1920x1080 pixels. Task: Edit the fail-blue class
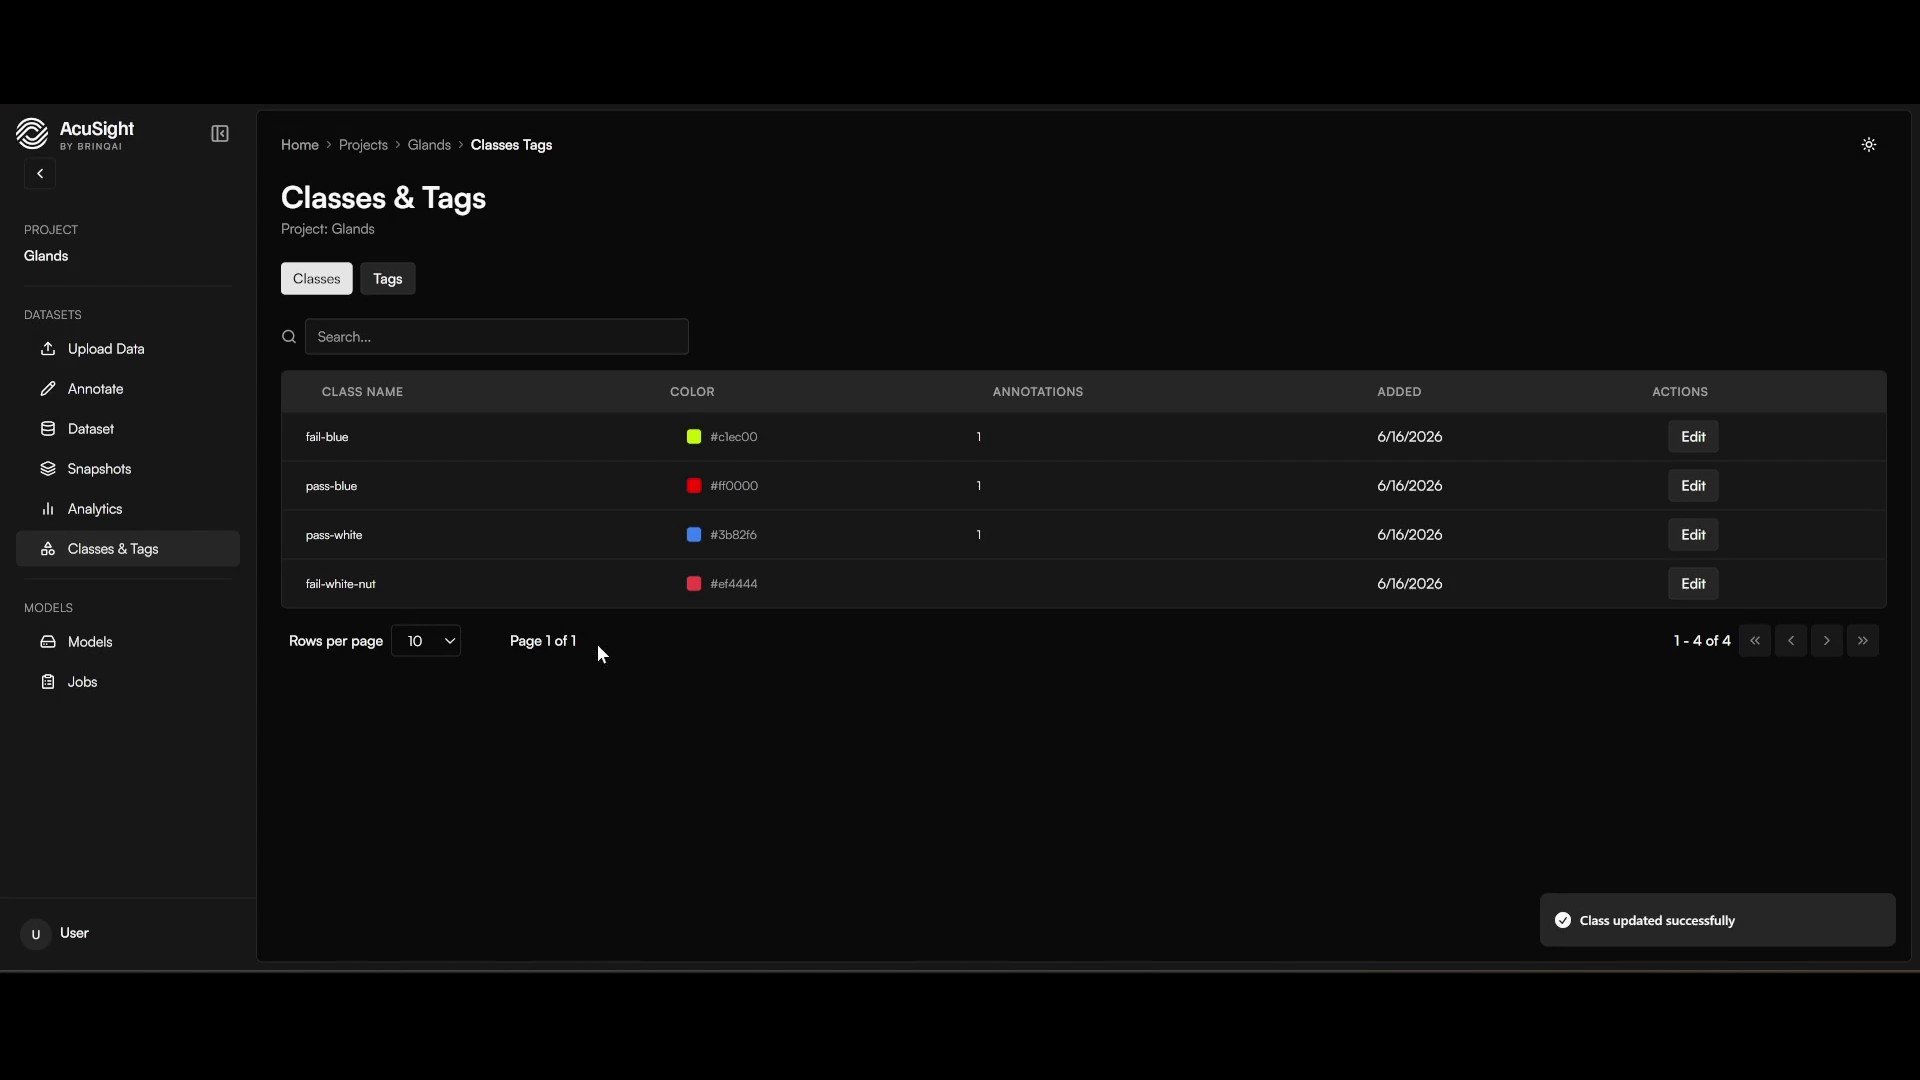1693,437
